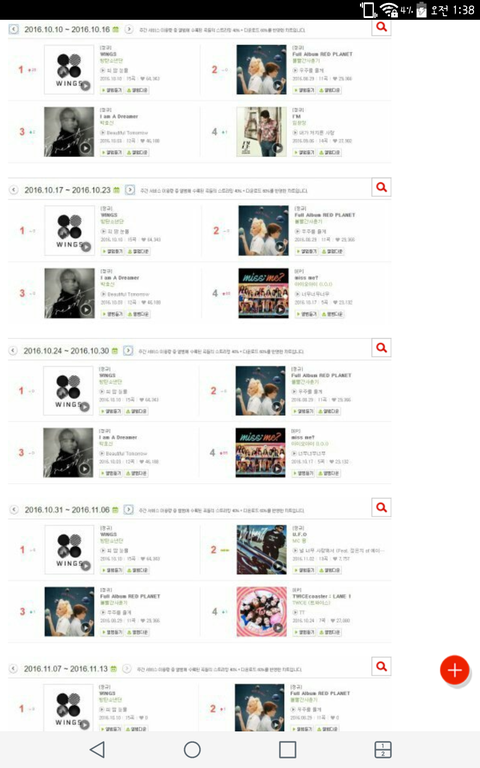The width and height of the screenshot is (480, 768).
Task: Play the WINGS album in the 2016.10.10 week
Action: click(85, 86)
